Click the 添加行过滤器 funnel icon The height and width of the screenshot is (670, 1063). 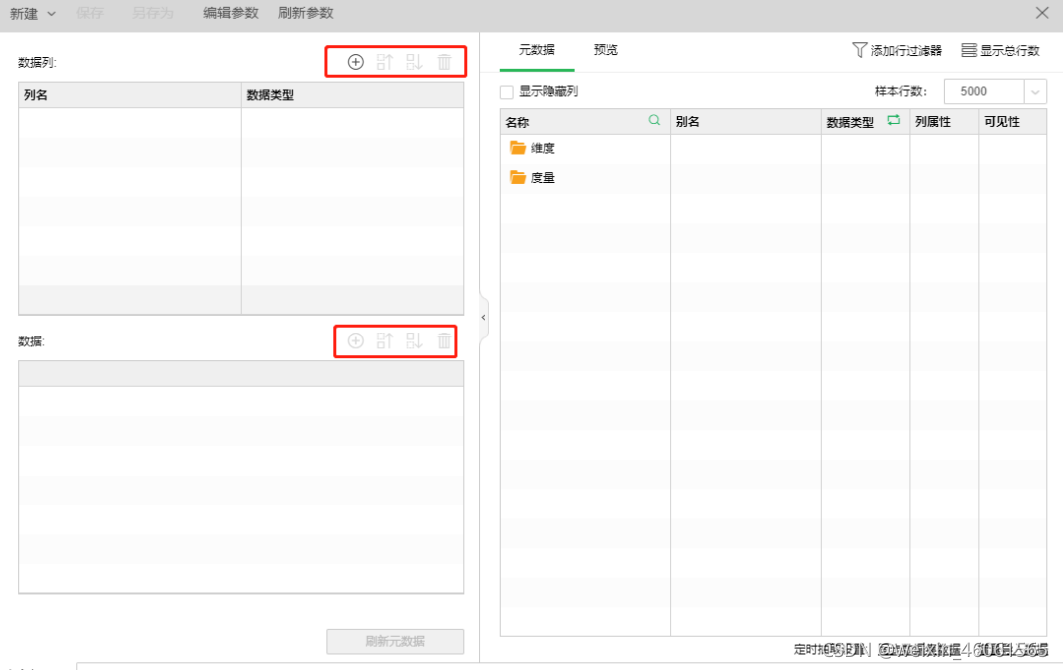859,50
